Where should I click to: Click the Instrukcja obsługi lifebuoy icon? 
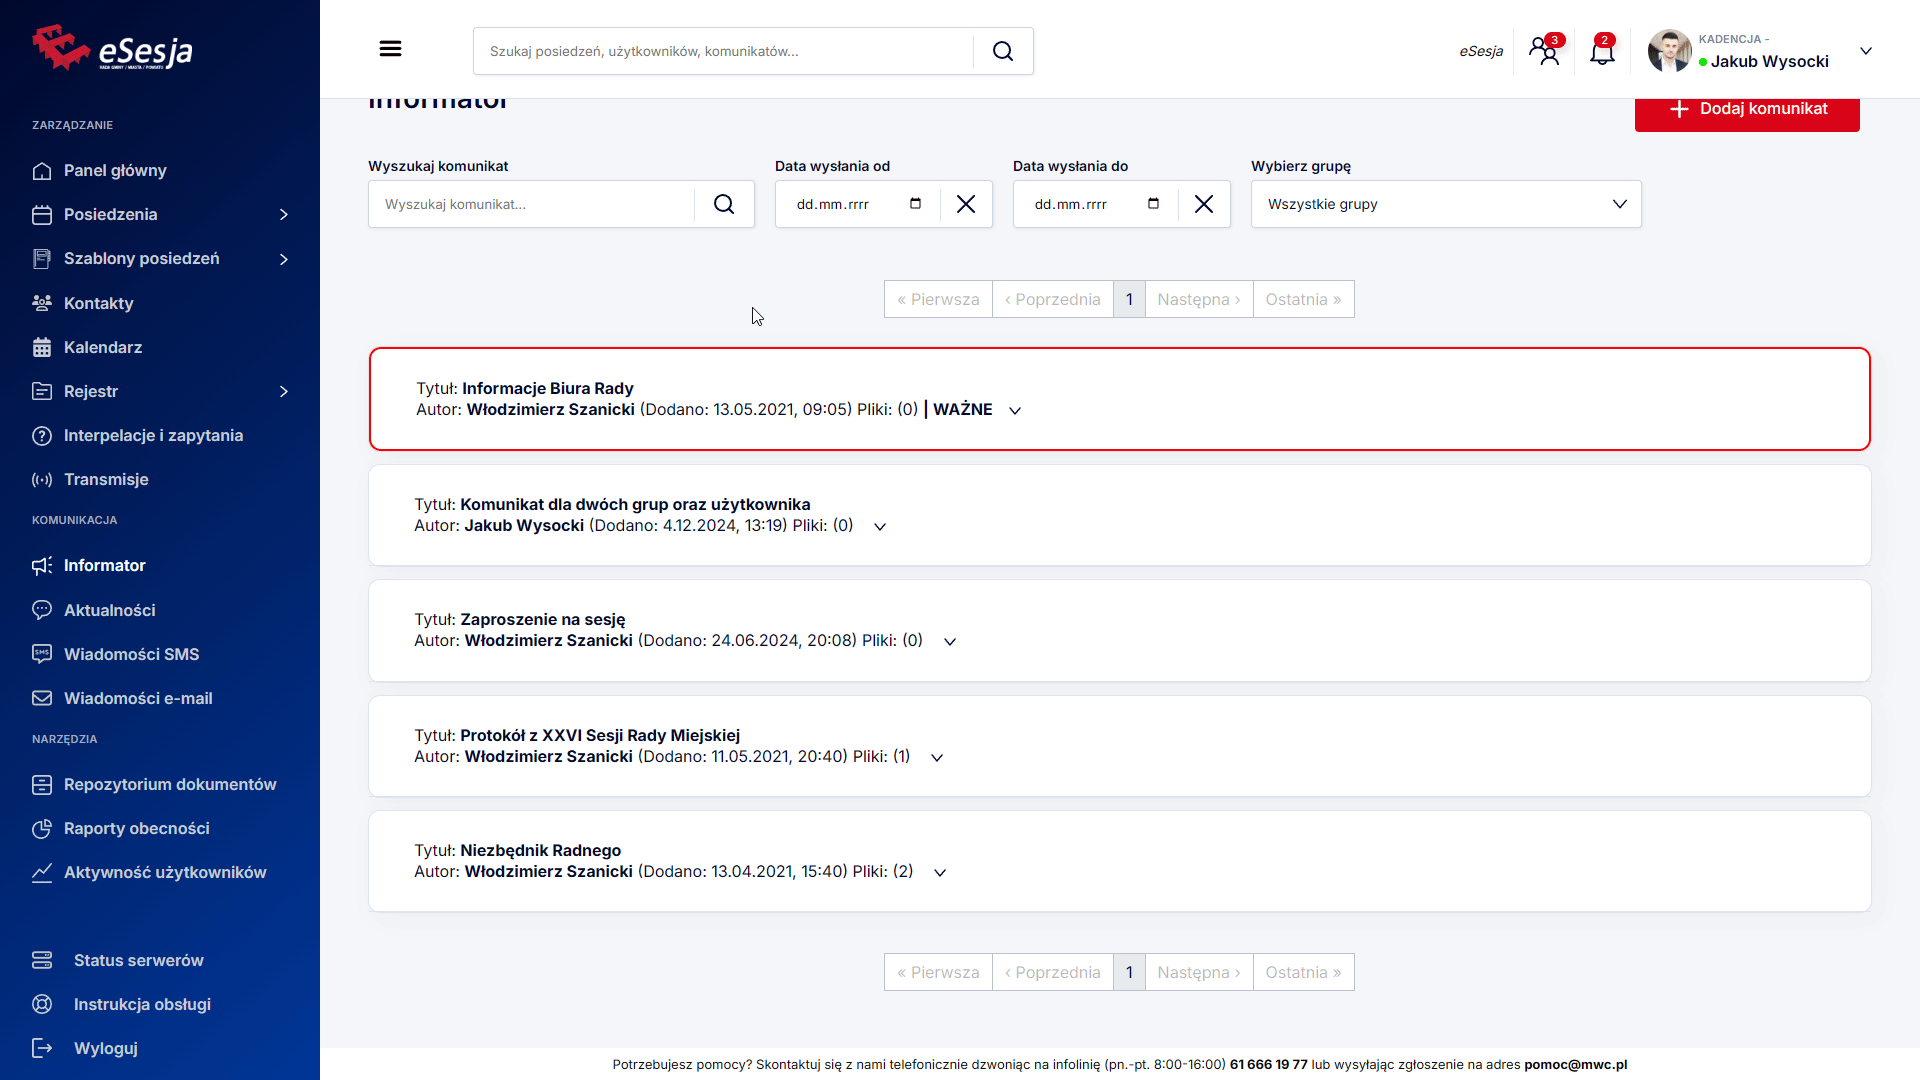tap(42, 1004)
